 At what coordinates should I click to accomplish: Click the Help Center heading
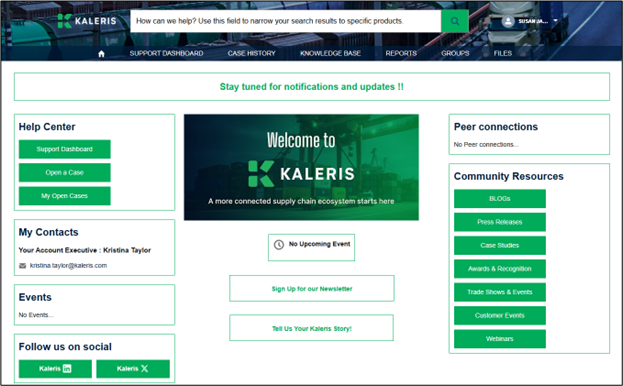(x=47, y=127)
